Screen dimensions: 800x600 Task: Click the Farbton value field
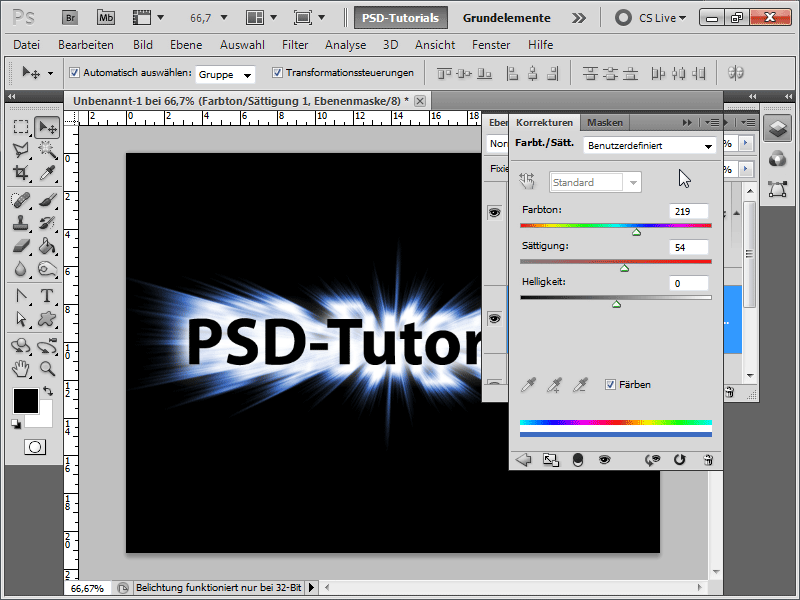pyautogui.click(x=688, y=211)
